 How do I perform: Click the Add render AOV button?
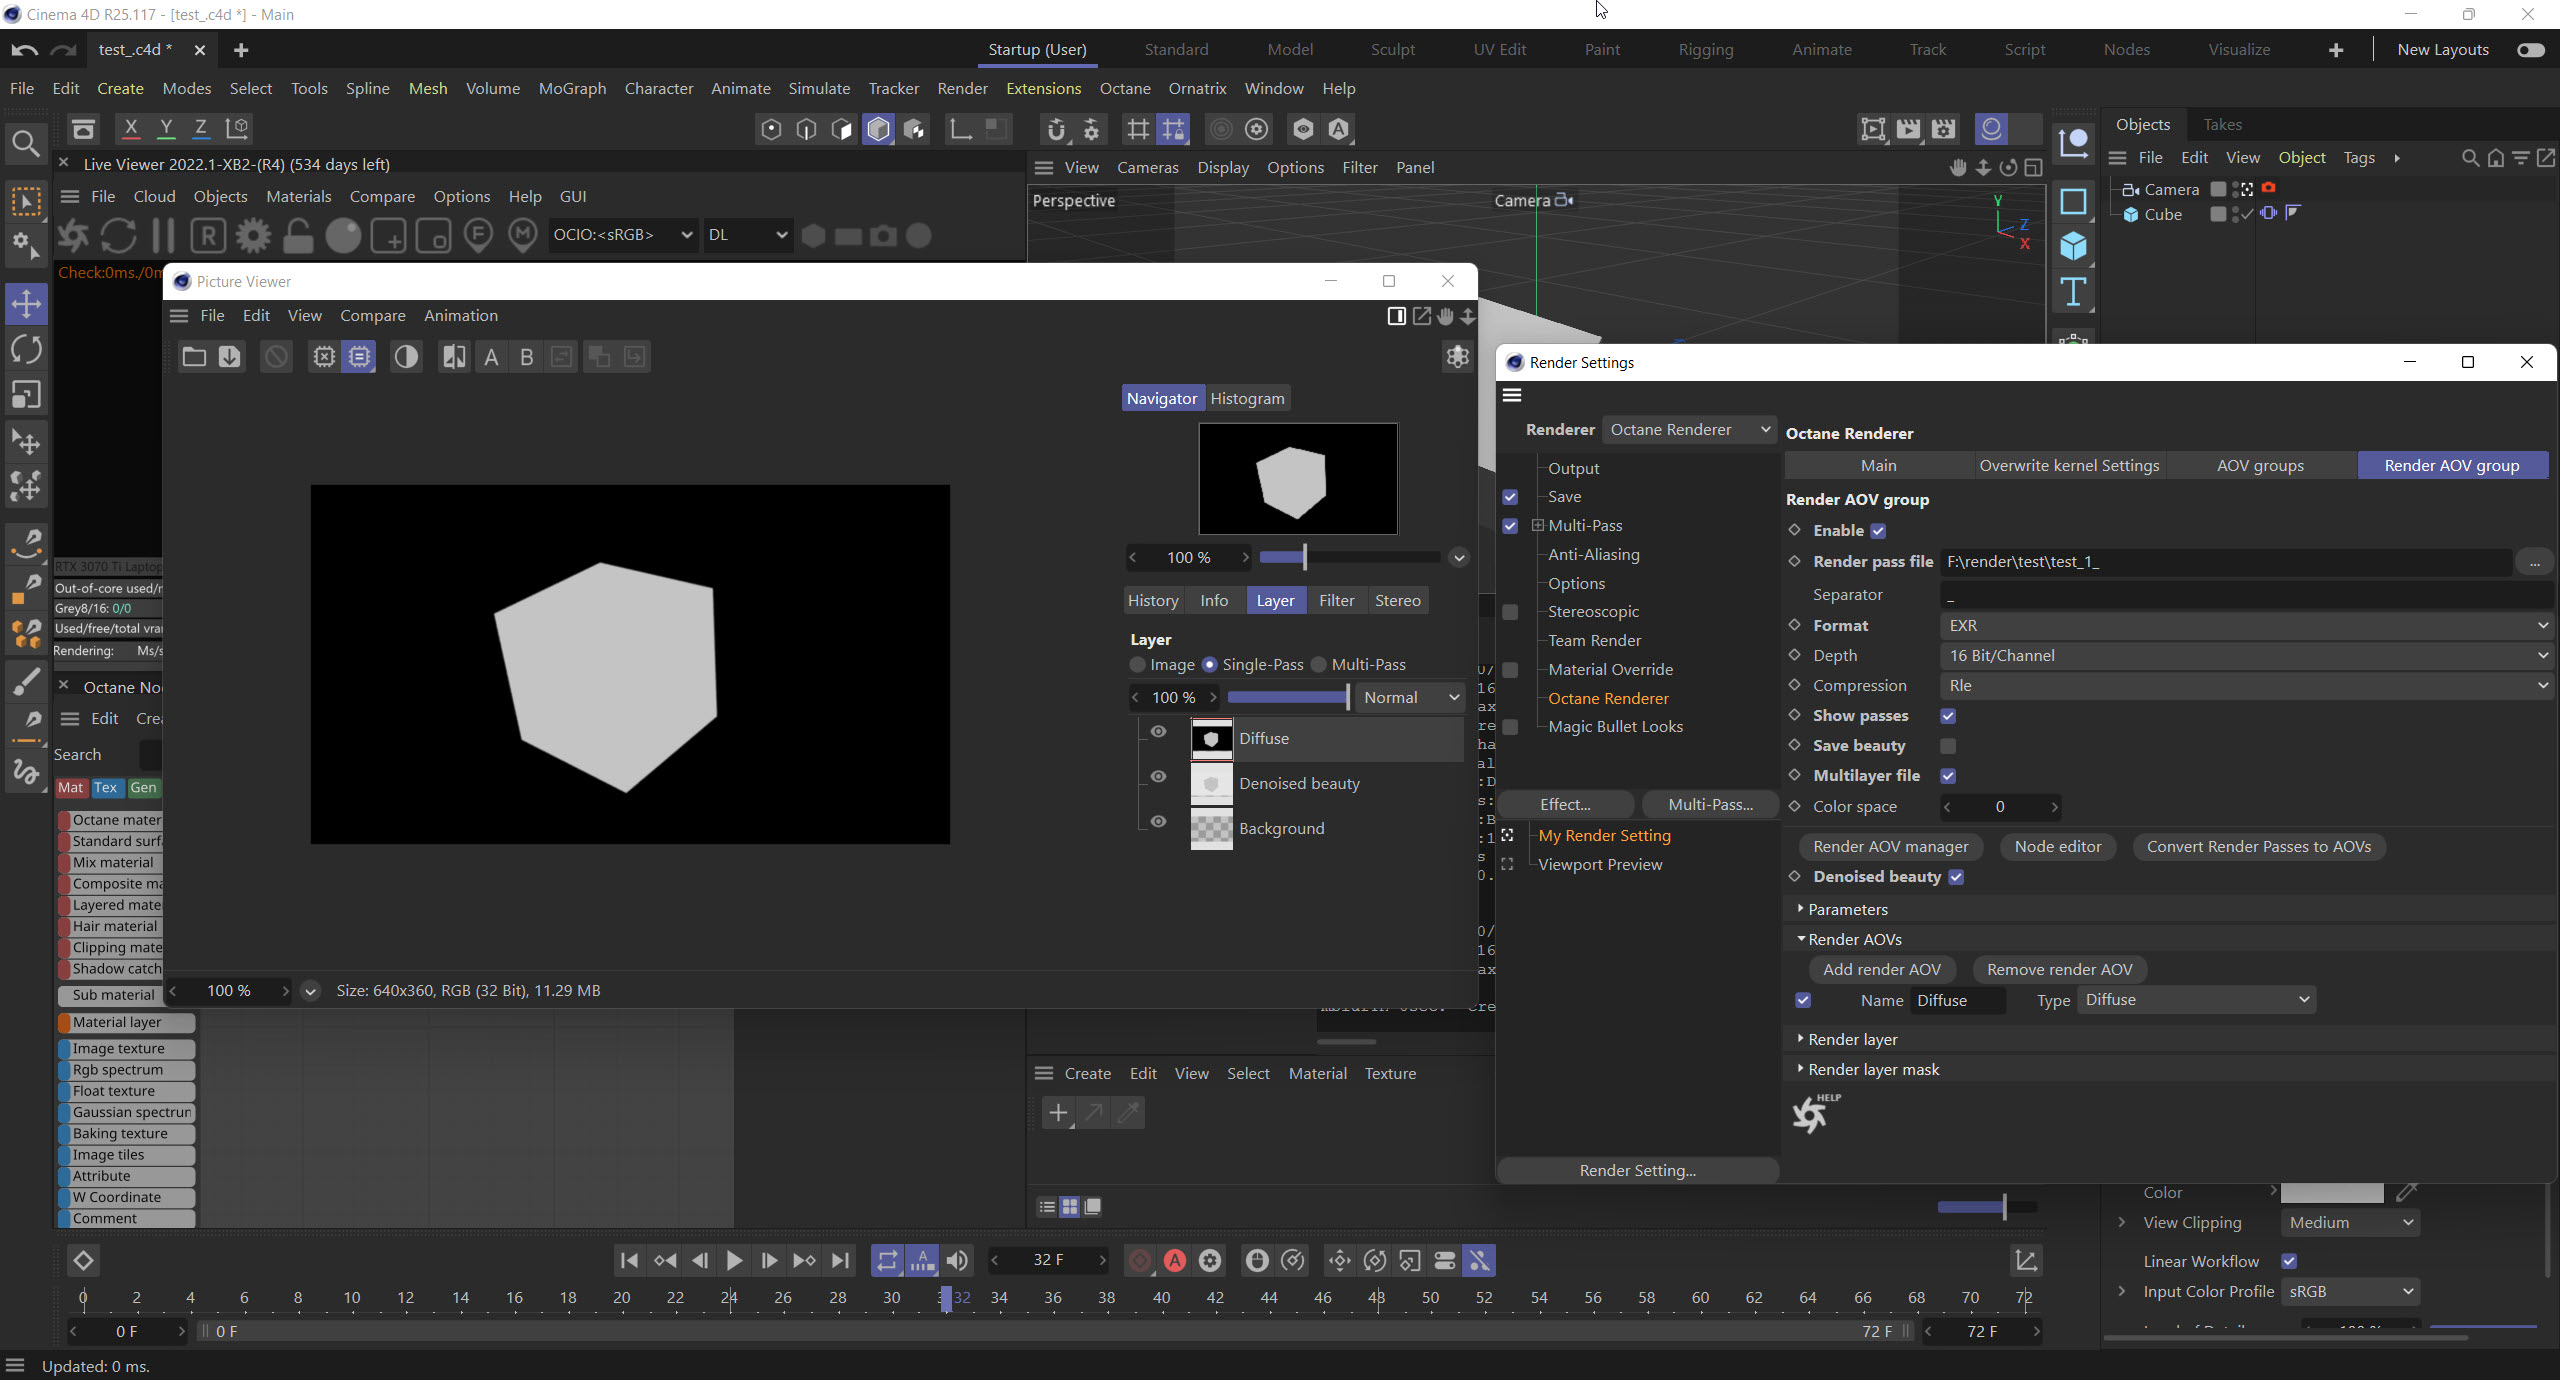1881,970
